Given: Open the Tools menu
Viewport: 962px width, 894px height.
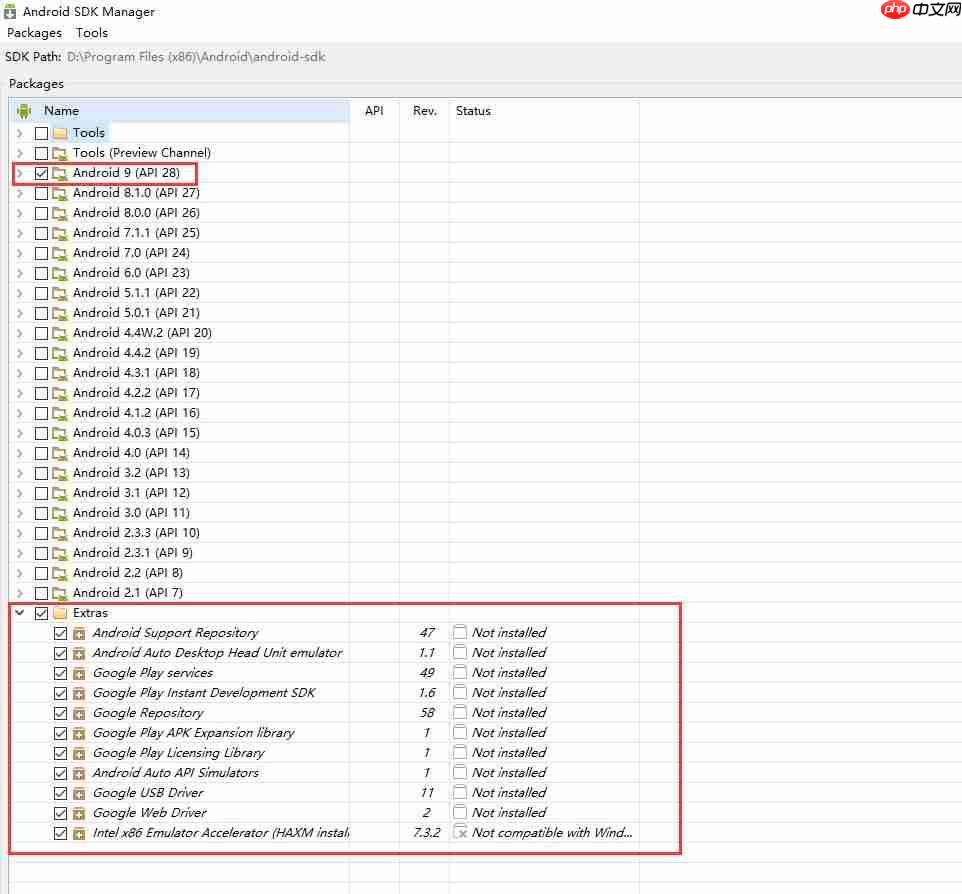Looking at the screenshot, I should click(x=91, y=32).
